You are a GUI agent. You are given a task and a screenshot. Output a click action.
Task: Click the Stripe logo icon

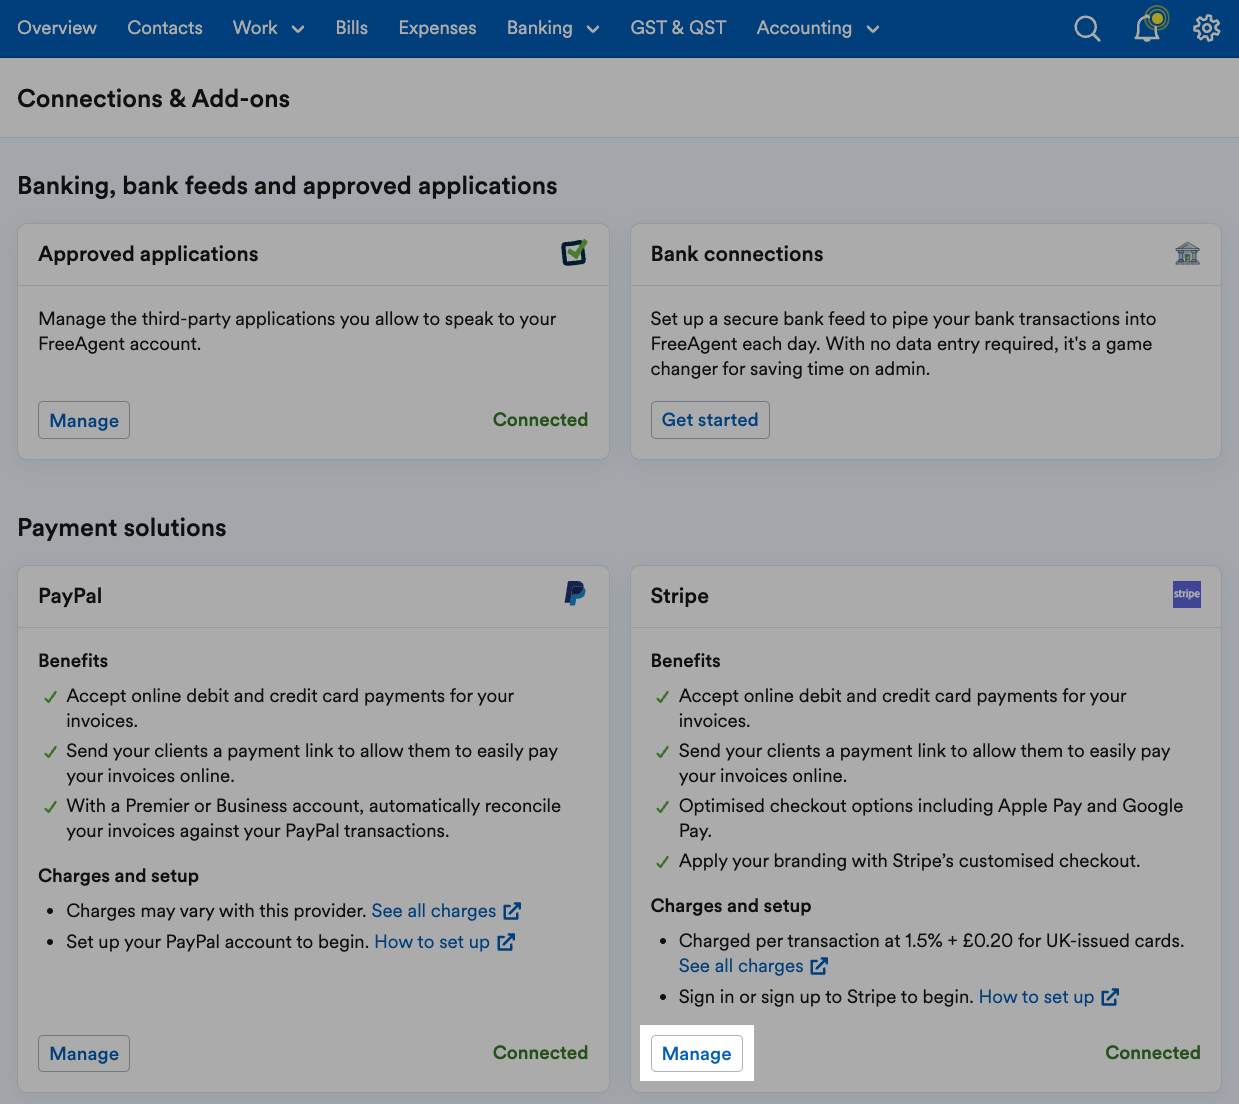pos(1187,594)
